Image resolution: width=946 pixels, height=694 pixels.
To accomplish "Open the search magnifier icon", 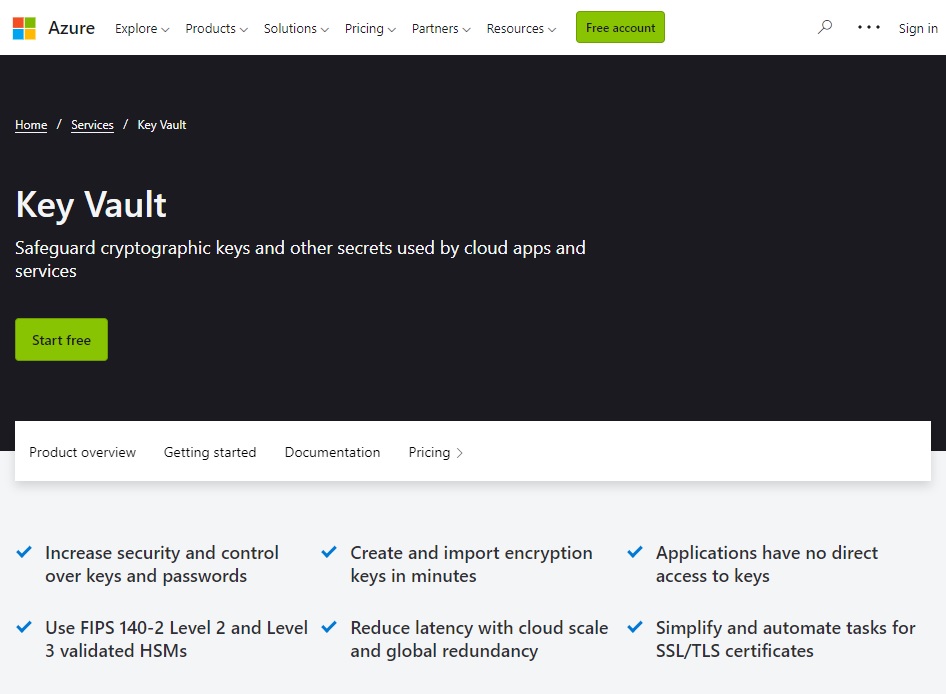I will tap(825, 27).
